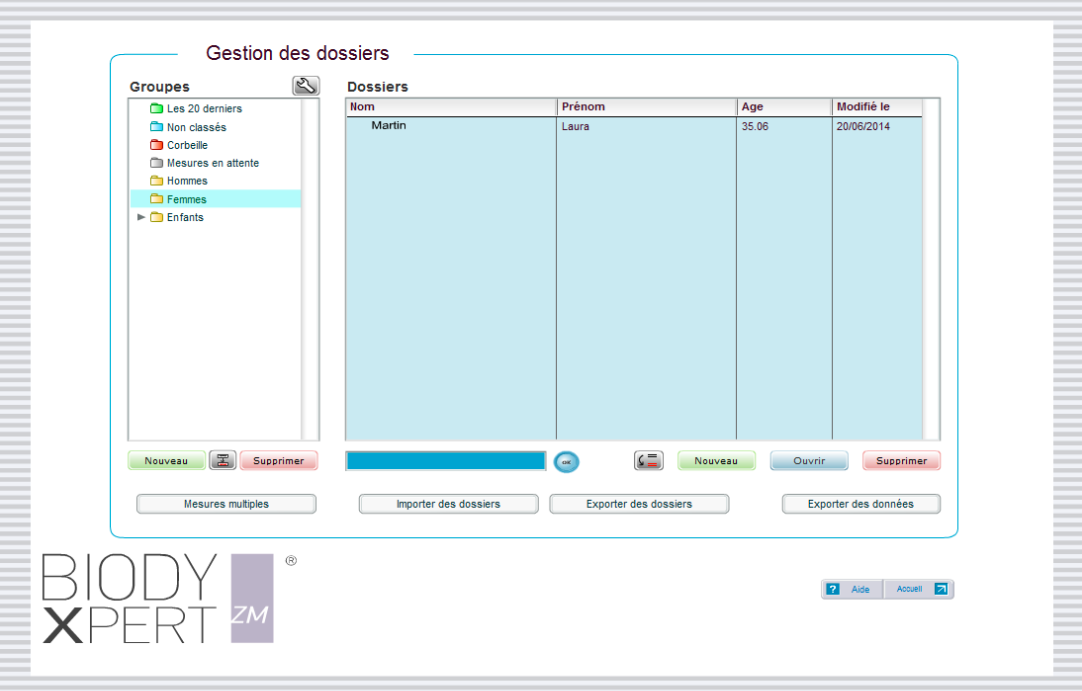Expand the Enfants group tree arrow
The height and width of the screenshot is (691, 1082).
141,217
